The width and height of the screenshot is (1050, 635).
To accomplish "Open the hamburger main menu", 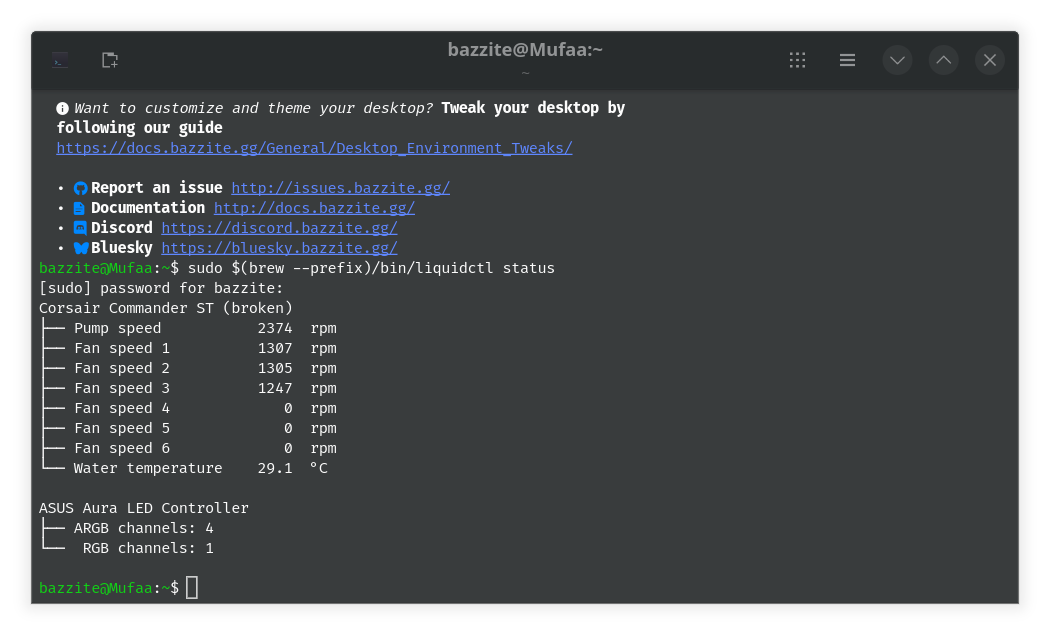I will (x=847, y=60).
